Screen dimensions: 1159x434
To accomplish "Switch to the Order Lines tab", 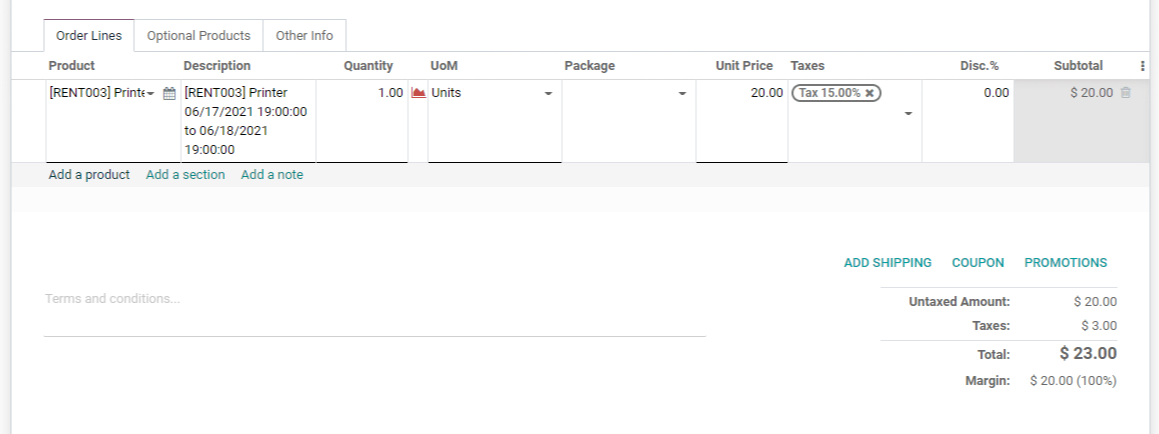I will click(89, 36).
